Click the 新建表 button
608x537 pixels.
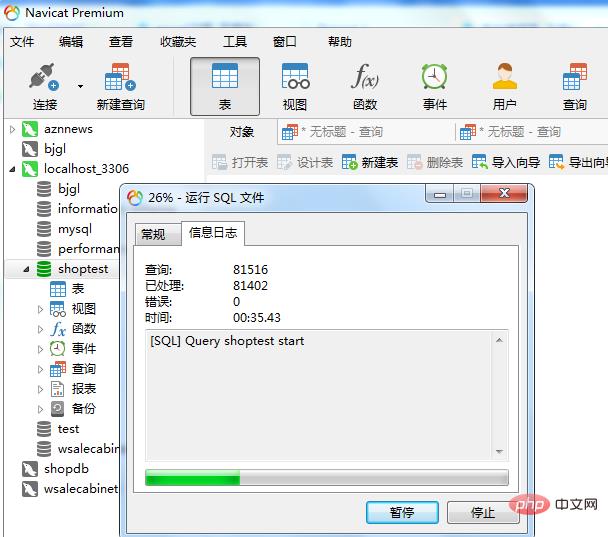370,162
